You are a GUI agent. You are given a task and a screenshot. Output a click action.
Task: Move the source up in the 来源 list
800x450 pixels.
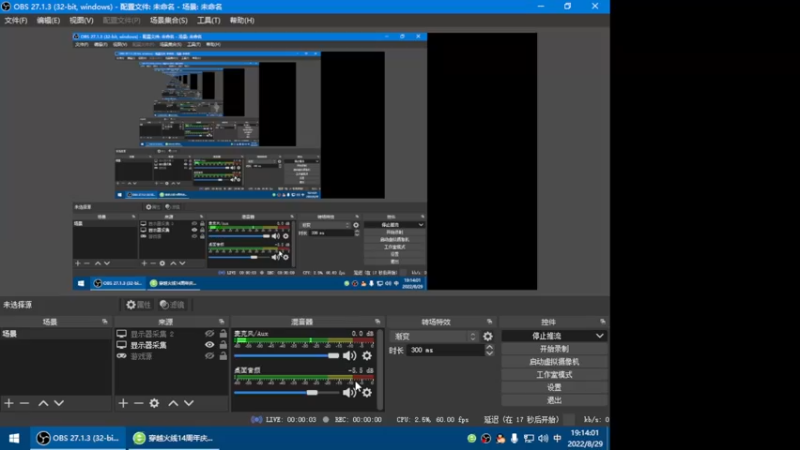[173, 403]
